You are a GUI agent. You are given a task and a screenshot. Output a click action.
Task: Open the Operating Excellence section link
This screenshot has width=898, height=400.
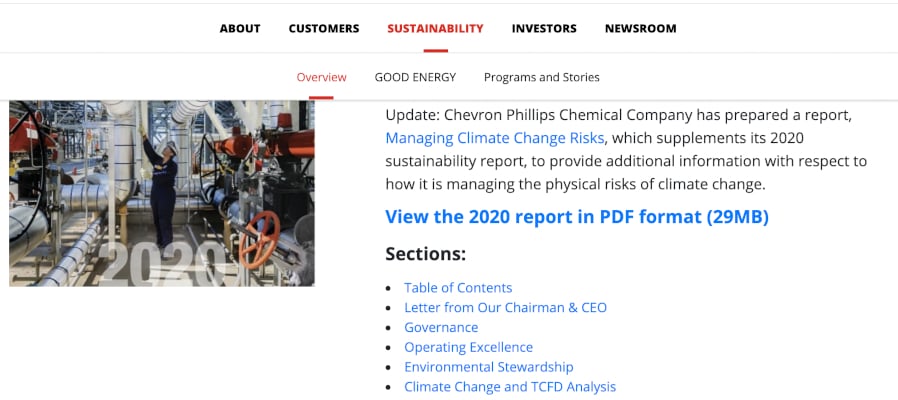click(x=468, y=347)
